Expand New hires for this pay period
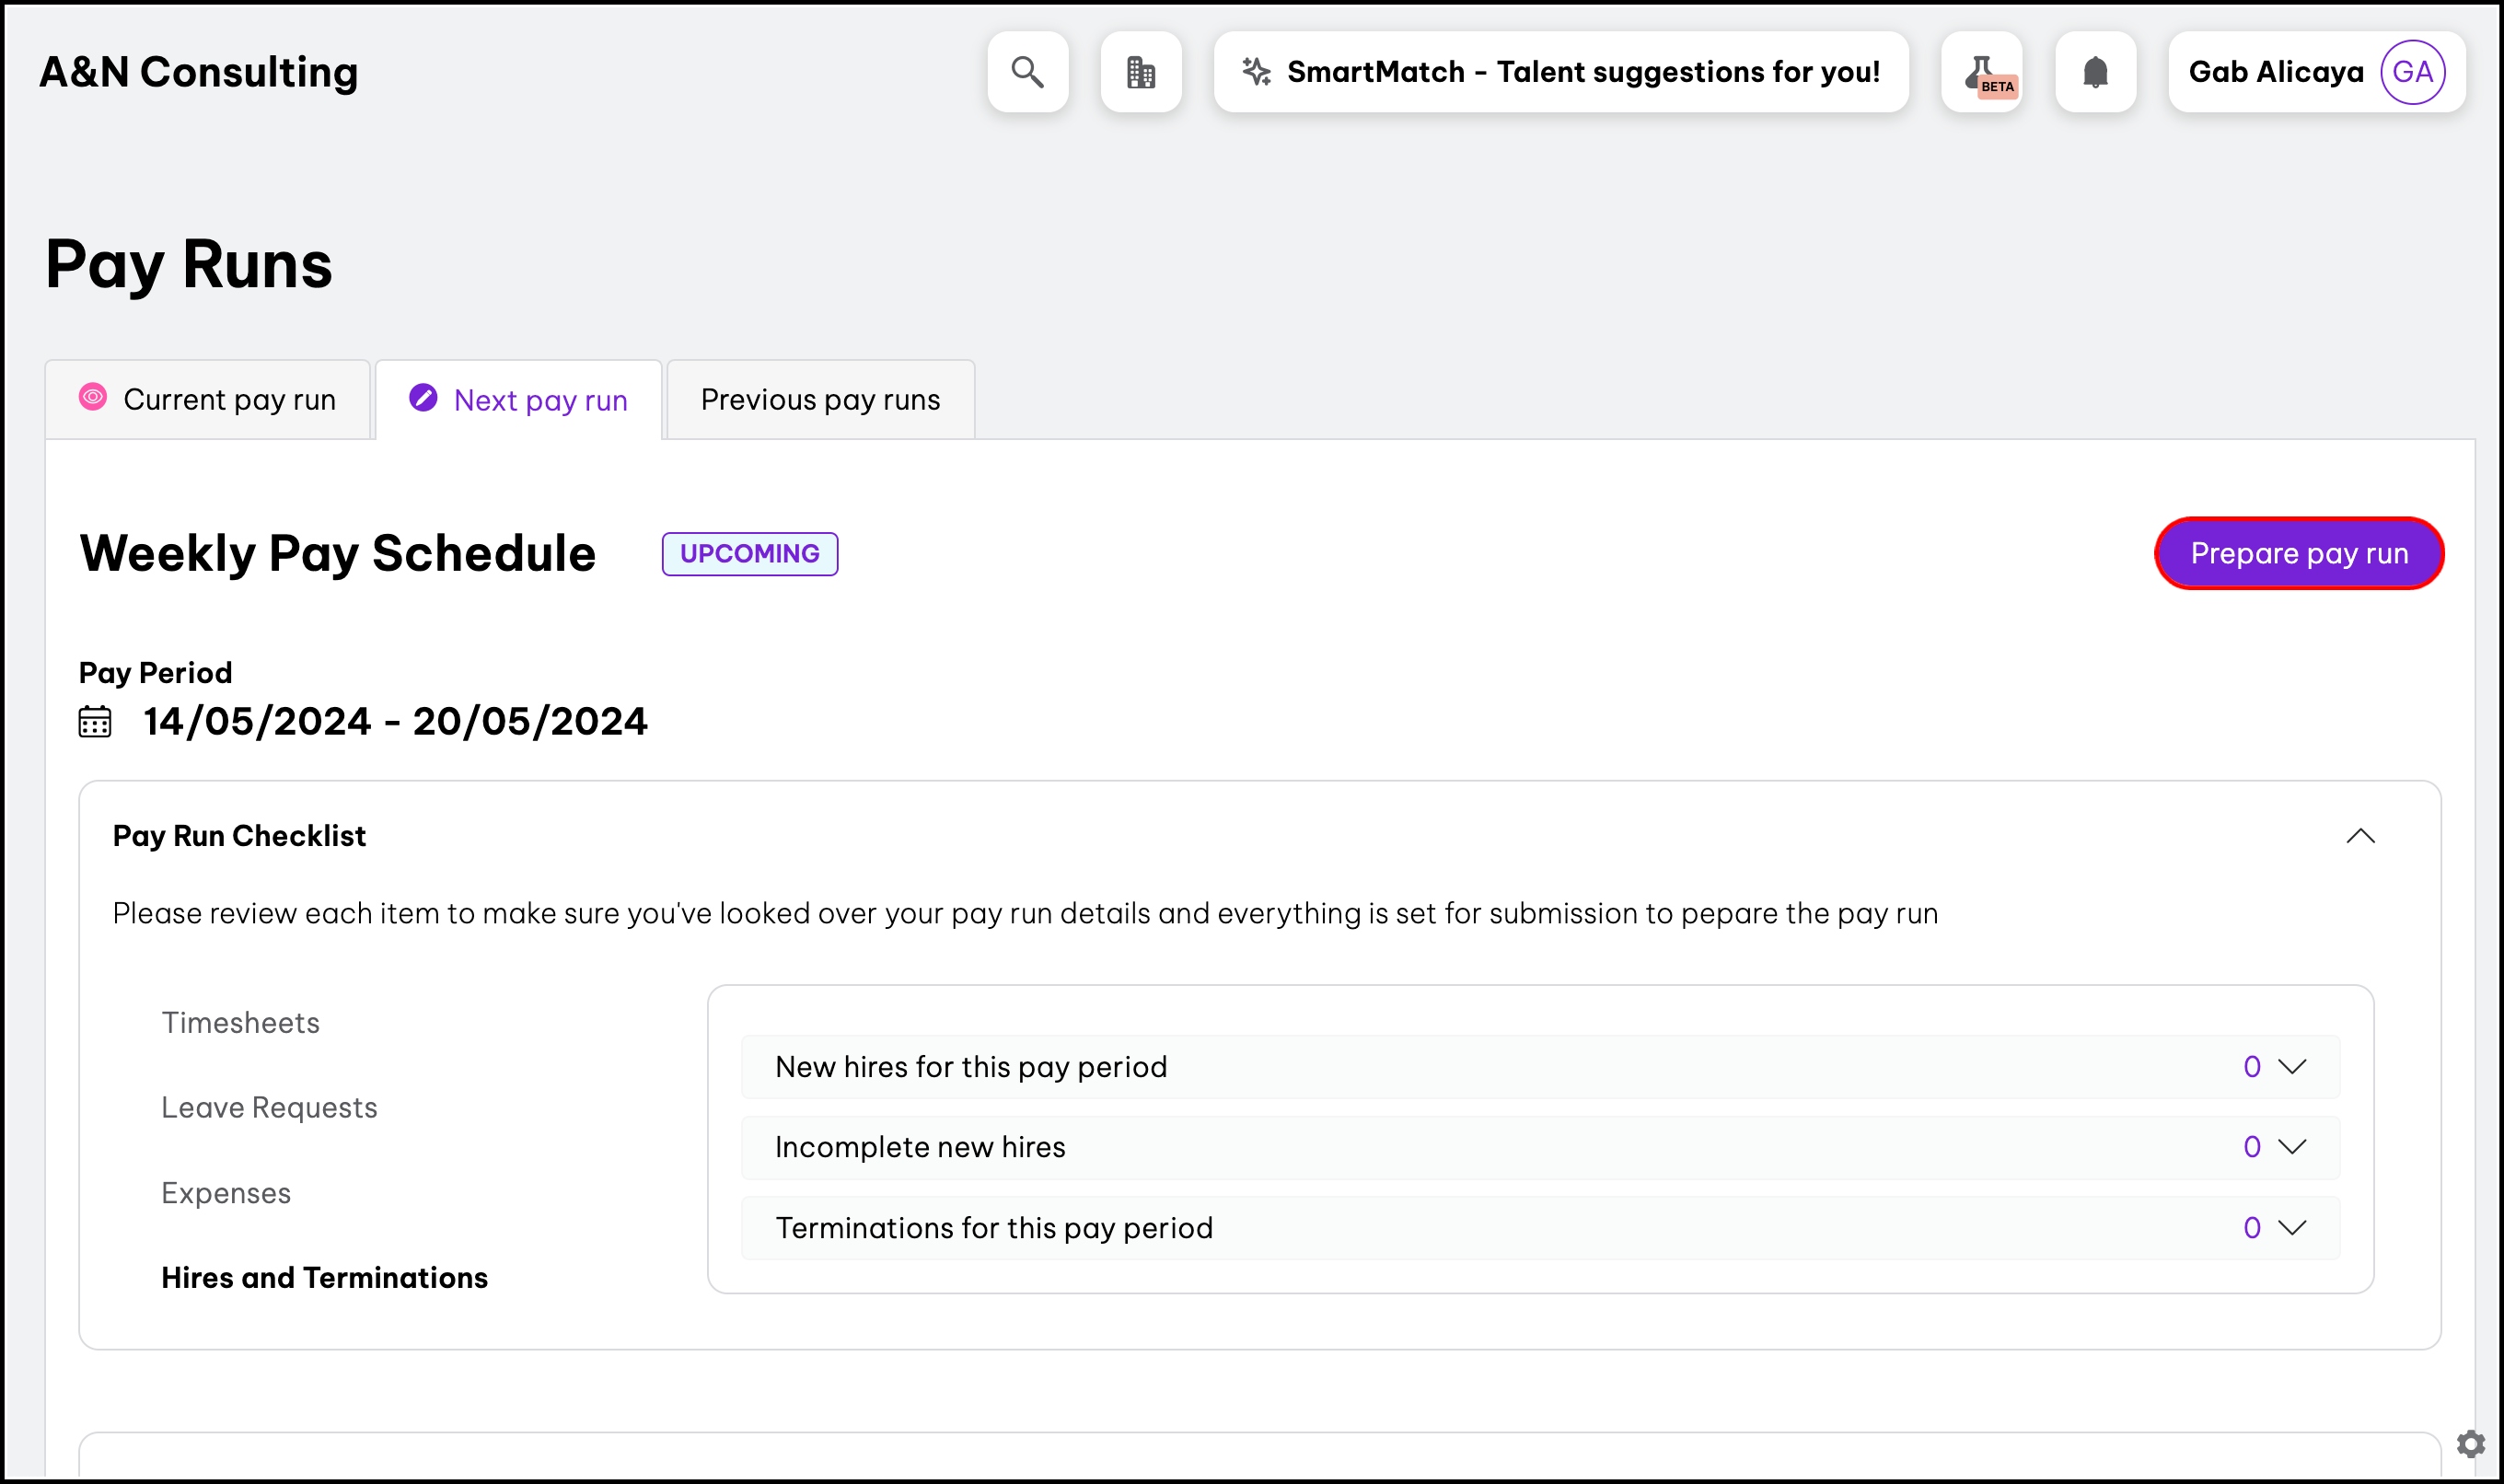 [2292, 1067]
